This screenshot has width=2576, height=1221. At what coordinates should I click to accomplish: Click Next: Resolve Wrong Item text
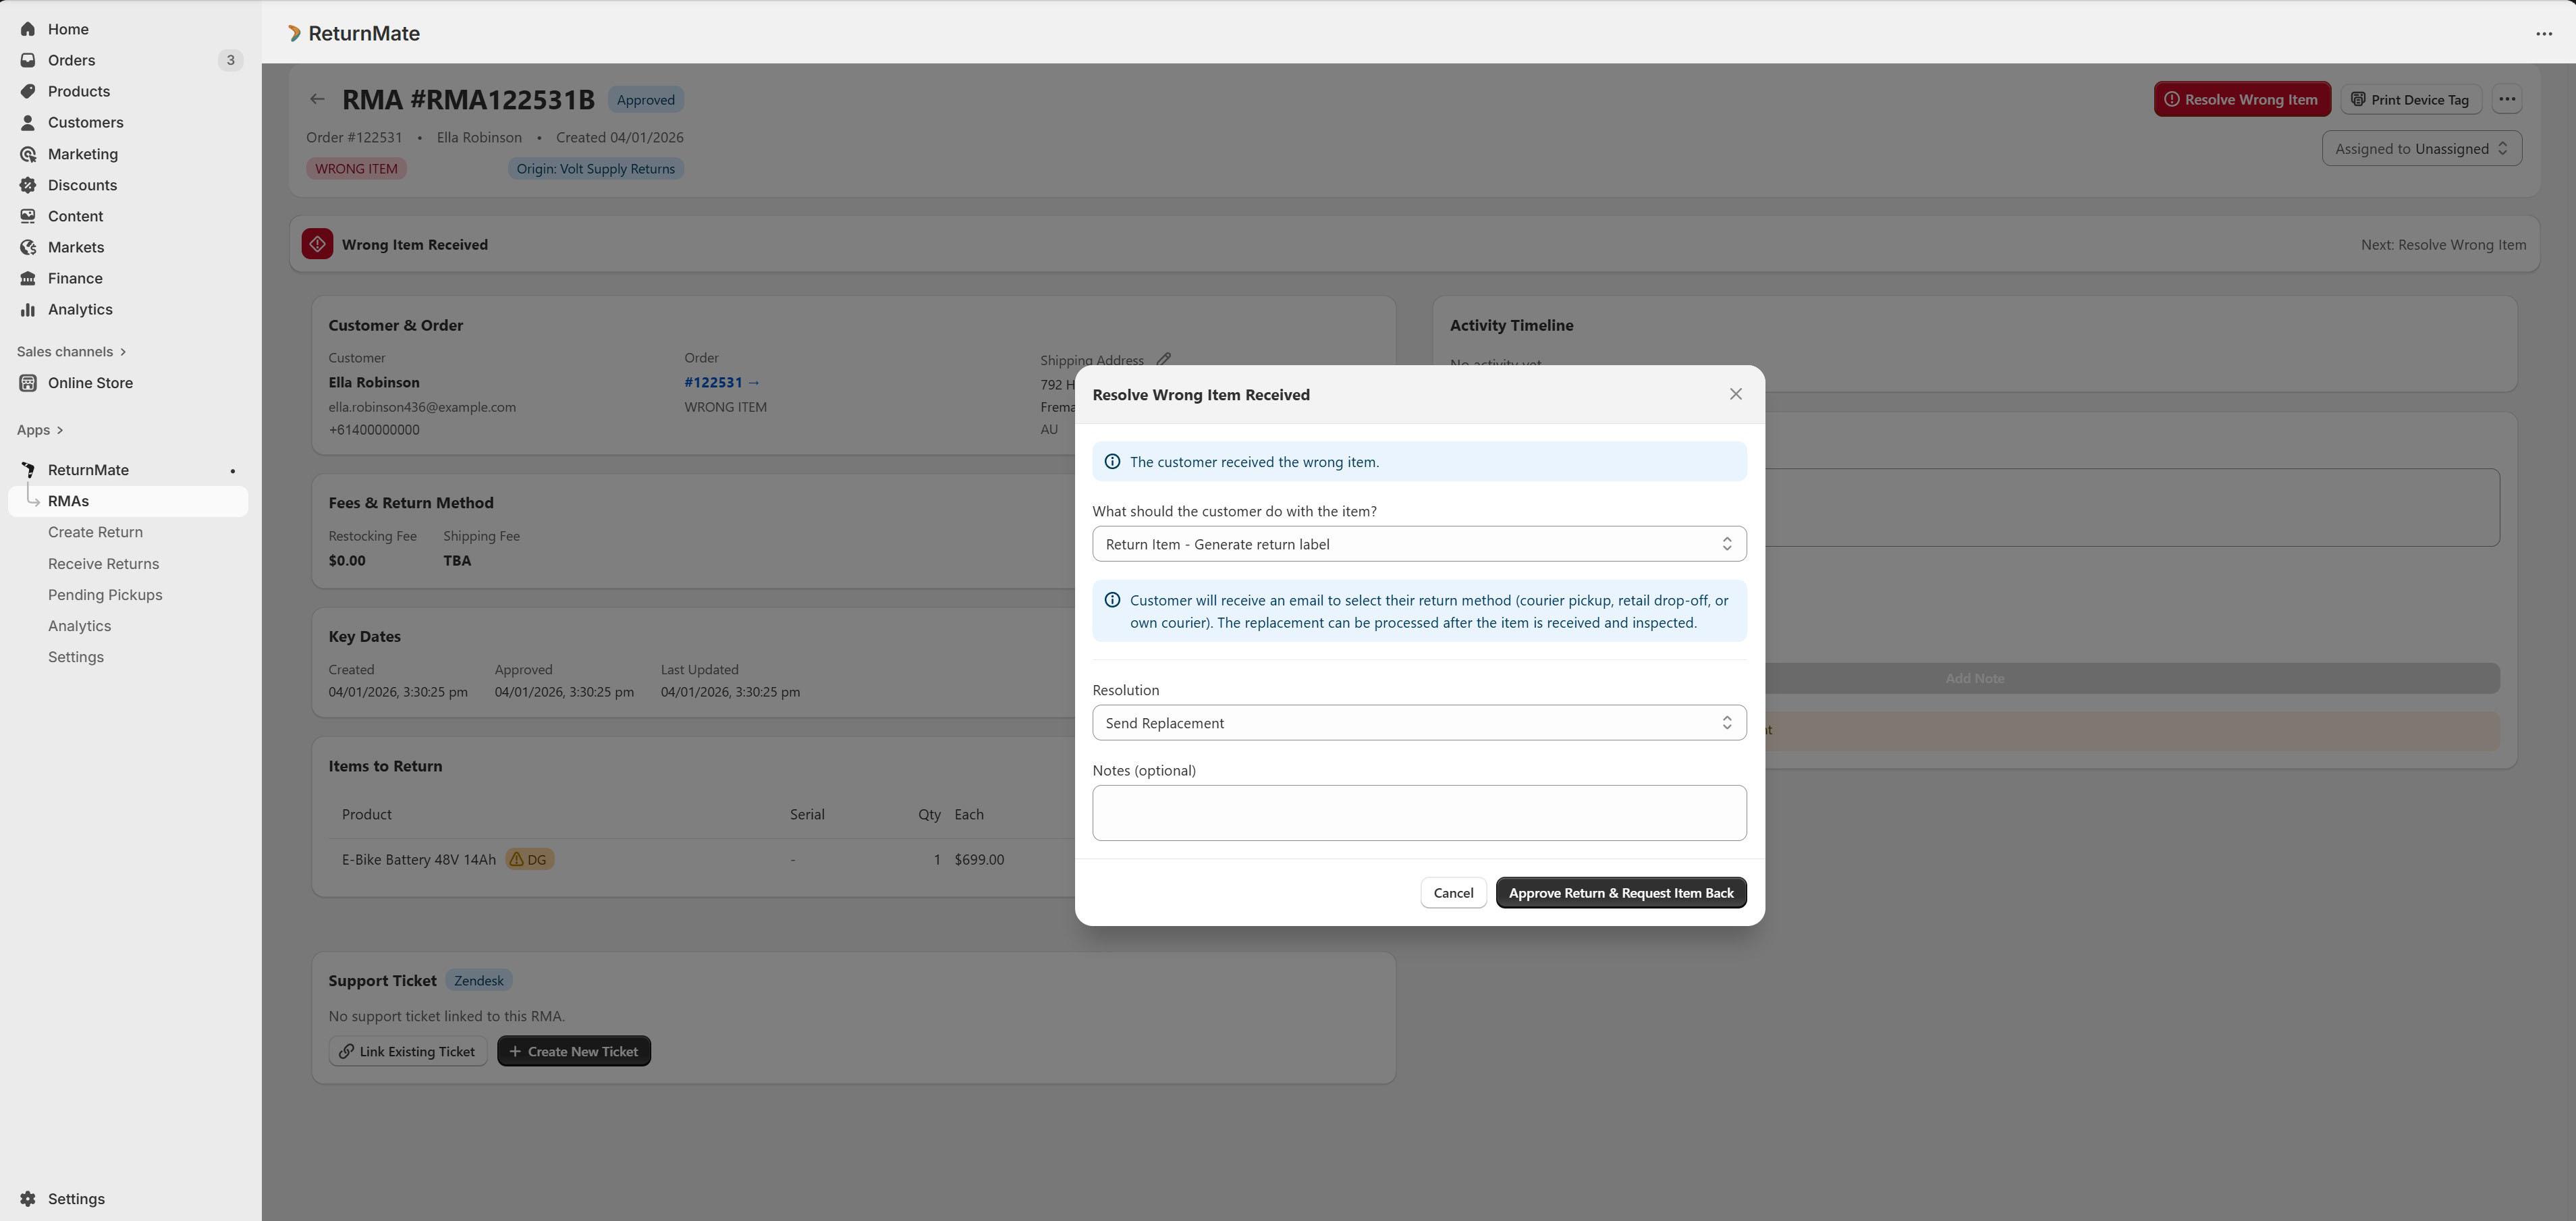(x=2443, y=244)
